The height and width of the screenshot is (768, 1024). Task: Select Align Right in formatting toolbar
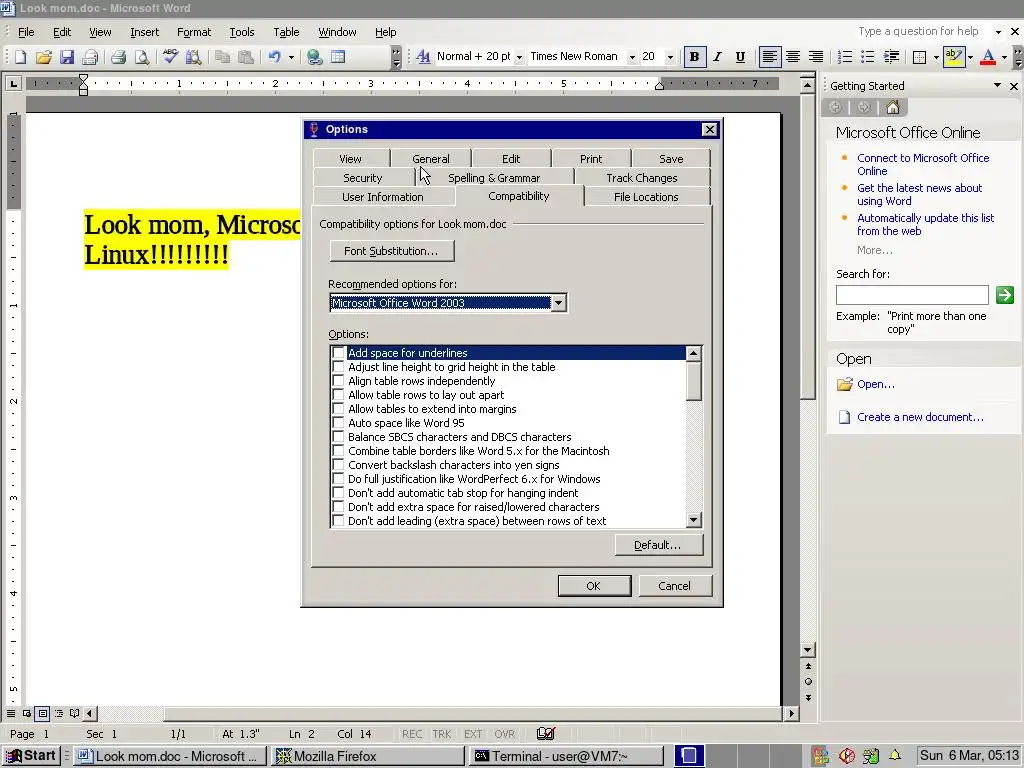[816, 57]
